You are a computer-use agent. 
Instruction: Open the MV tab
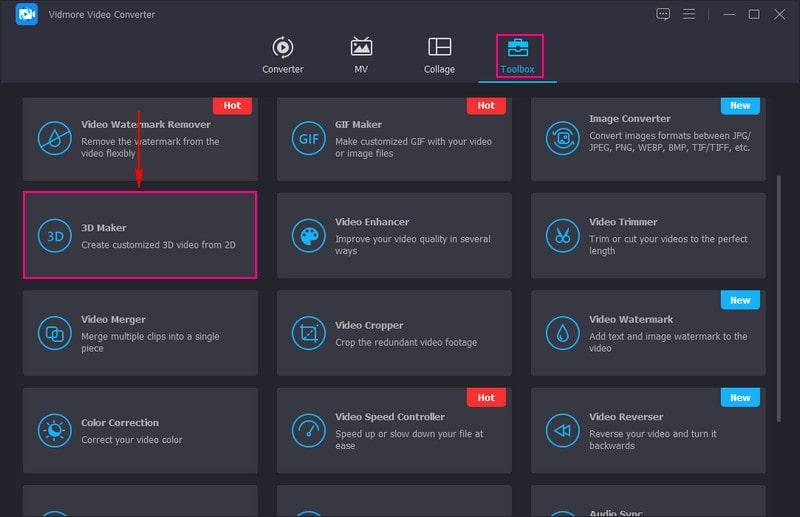pos(361,56)
